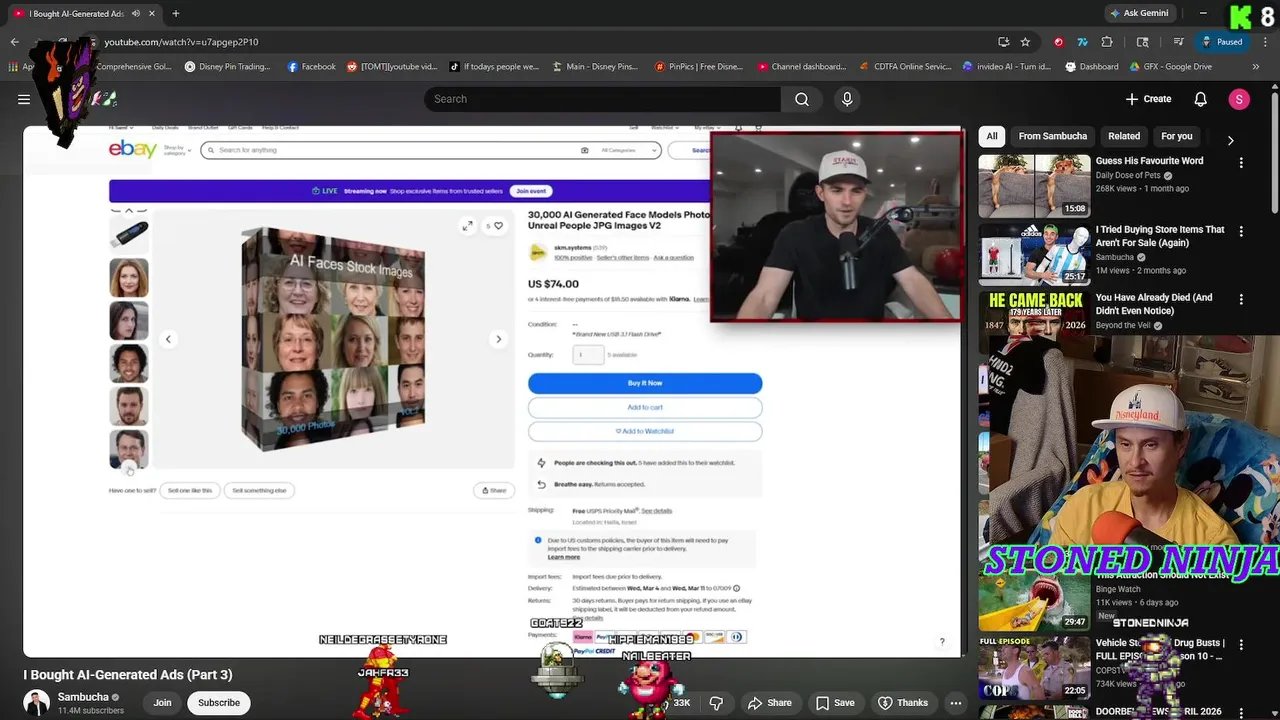Open the Sambucha channel name link

[83, 697]
